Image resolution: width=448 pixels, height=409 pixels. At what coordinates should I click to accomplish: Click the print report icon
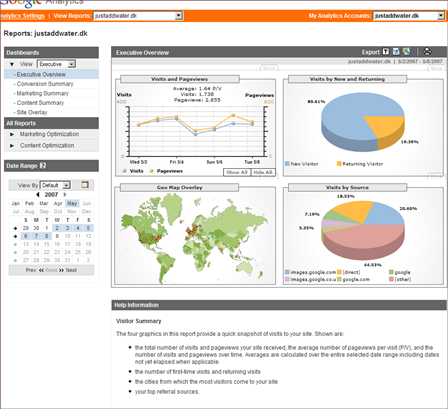[x=427, y=52]
